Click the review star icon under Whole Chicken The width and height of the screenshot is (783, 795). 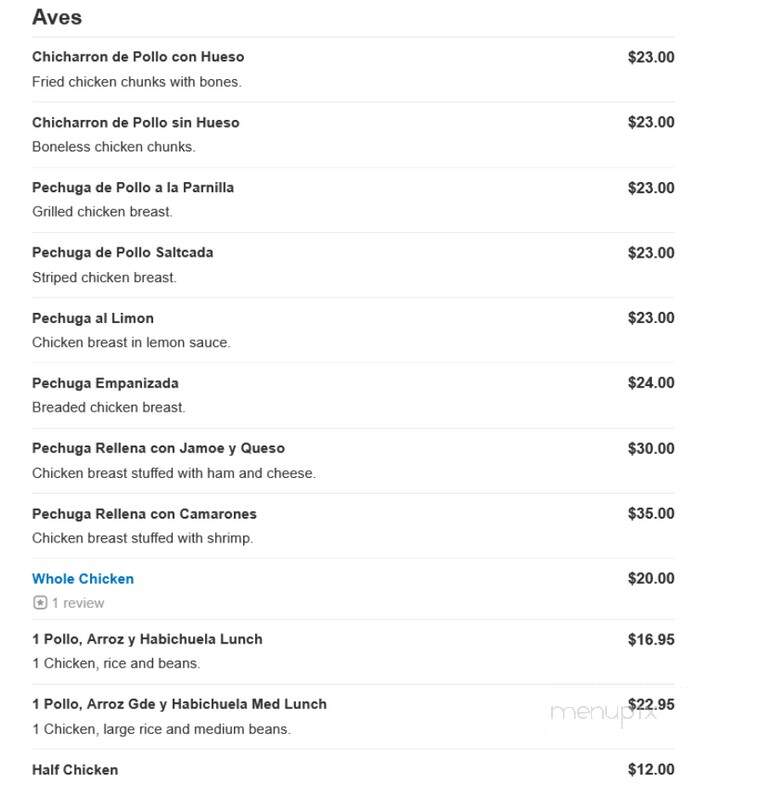coord(40,603)
